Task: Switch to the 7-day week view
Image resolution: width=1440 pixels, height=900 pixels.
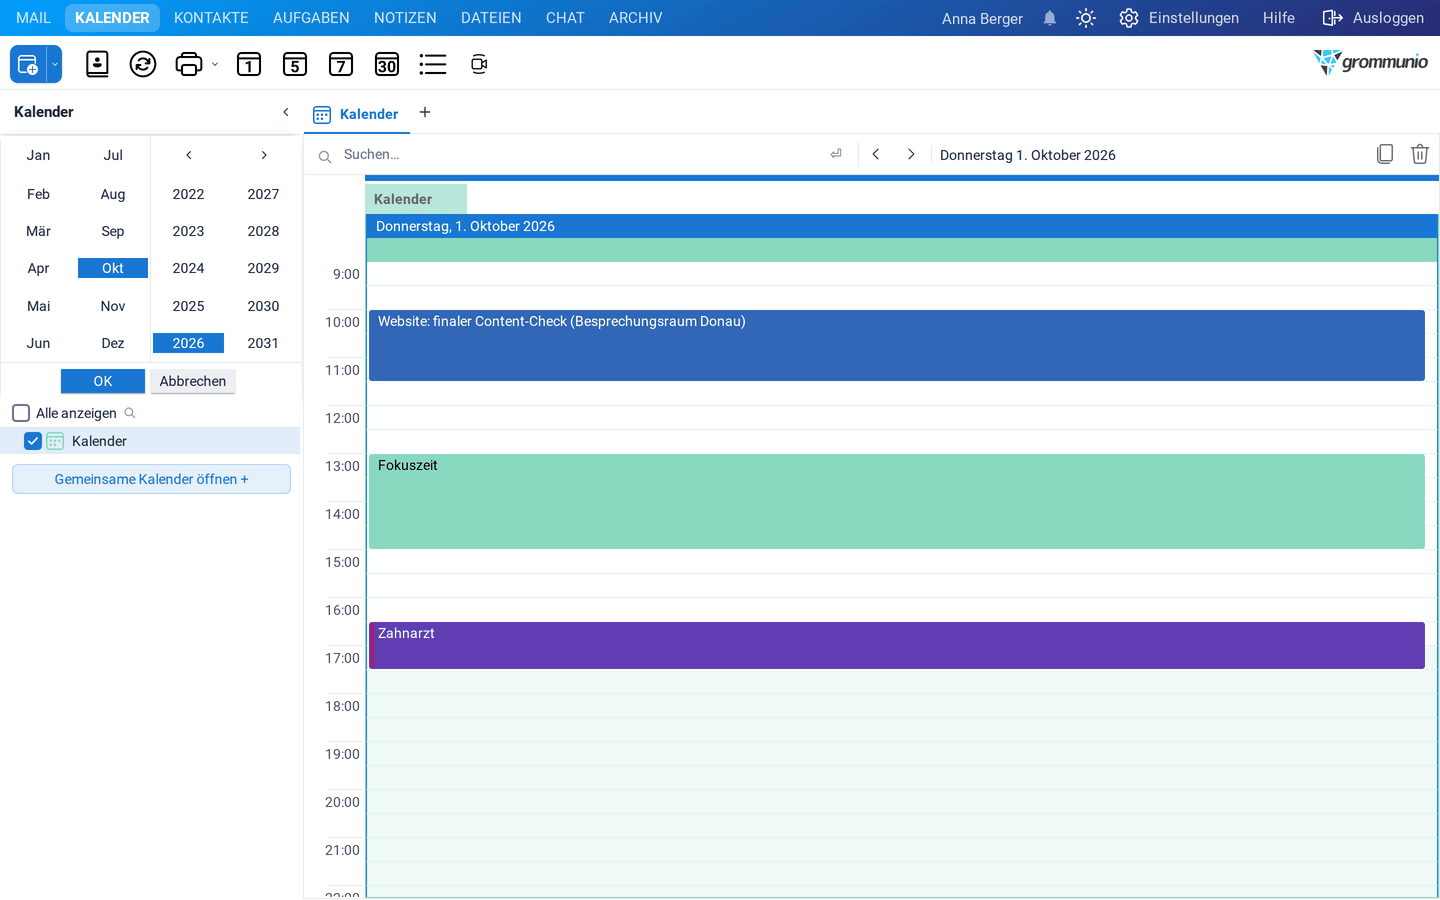Action: click(341, 64)
